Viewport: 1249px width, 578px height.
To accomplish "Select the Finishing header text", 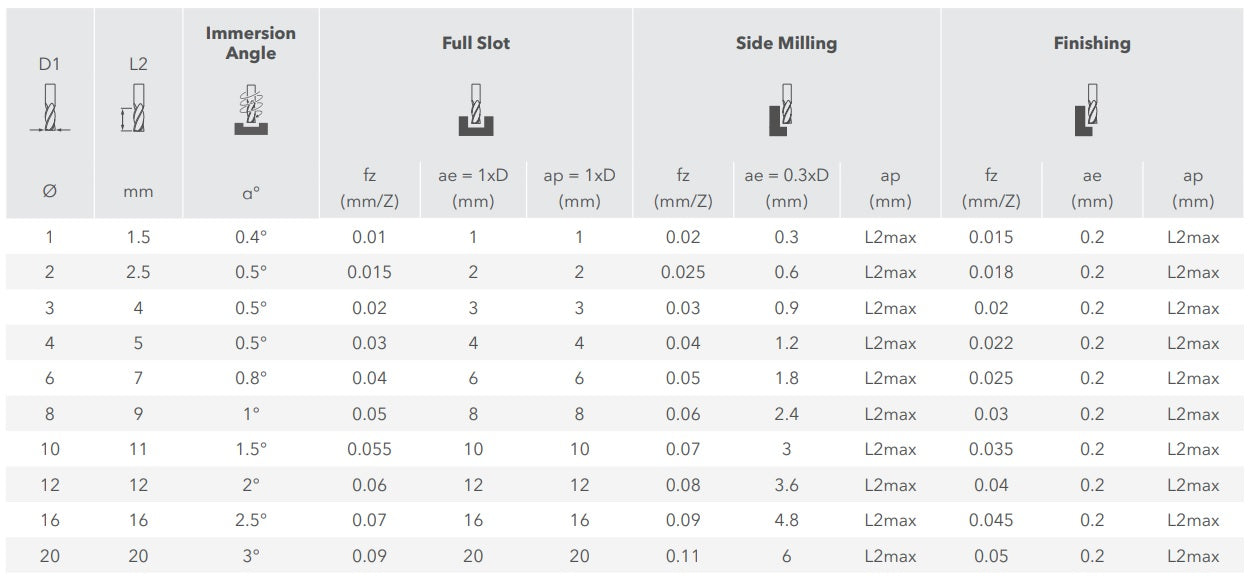I will click(1091, 43).
